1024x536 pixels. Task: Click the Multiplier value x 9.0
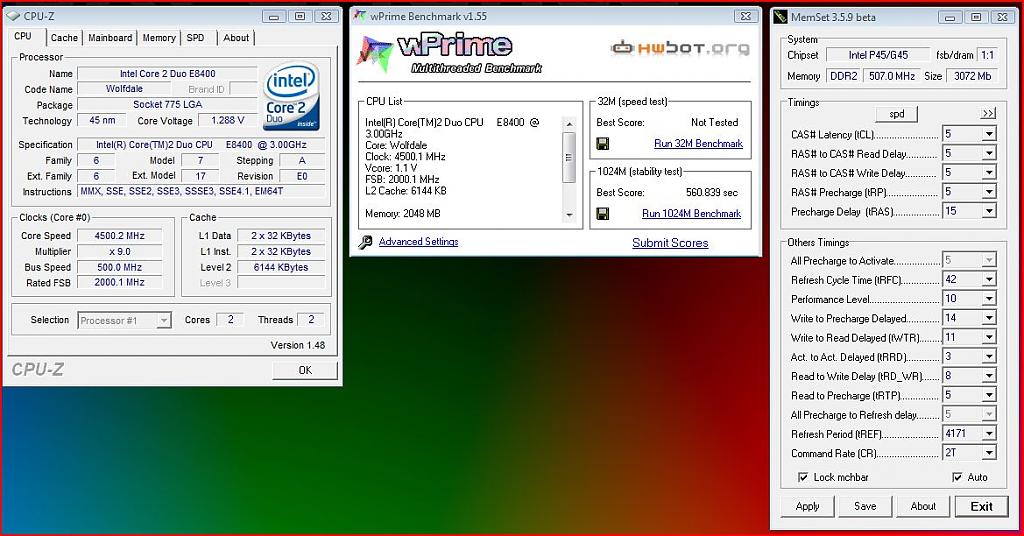[x=120, y=251]
